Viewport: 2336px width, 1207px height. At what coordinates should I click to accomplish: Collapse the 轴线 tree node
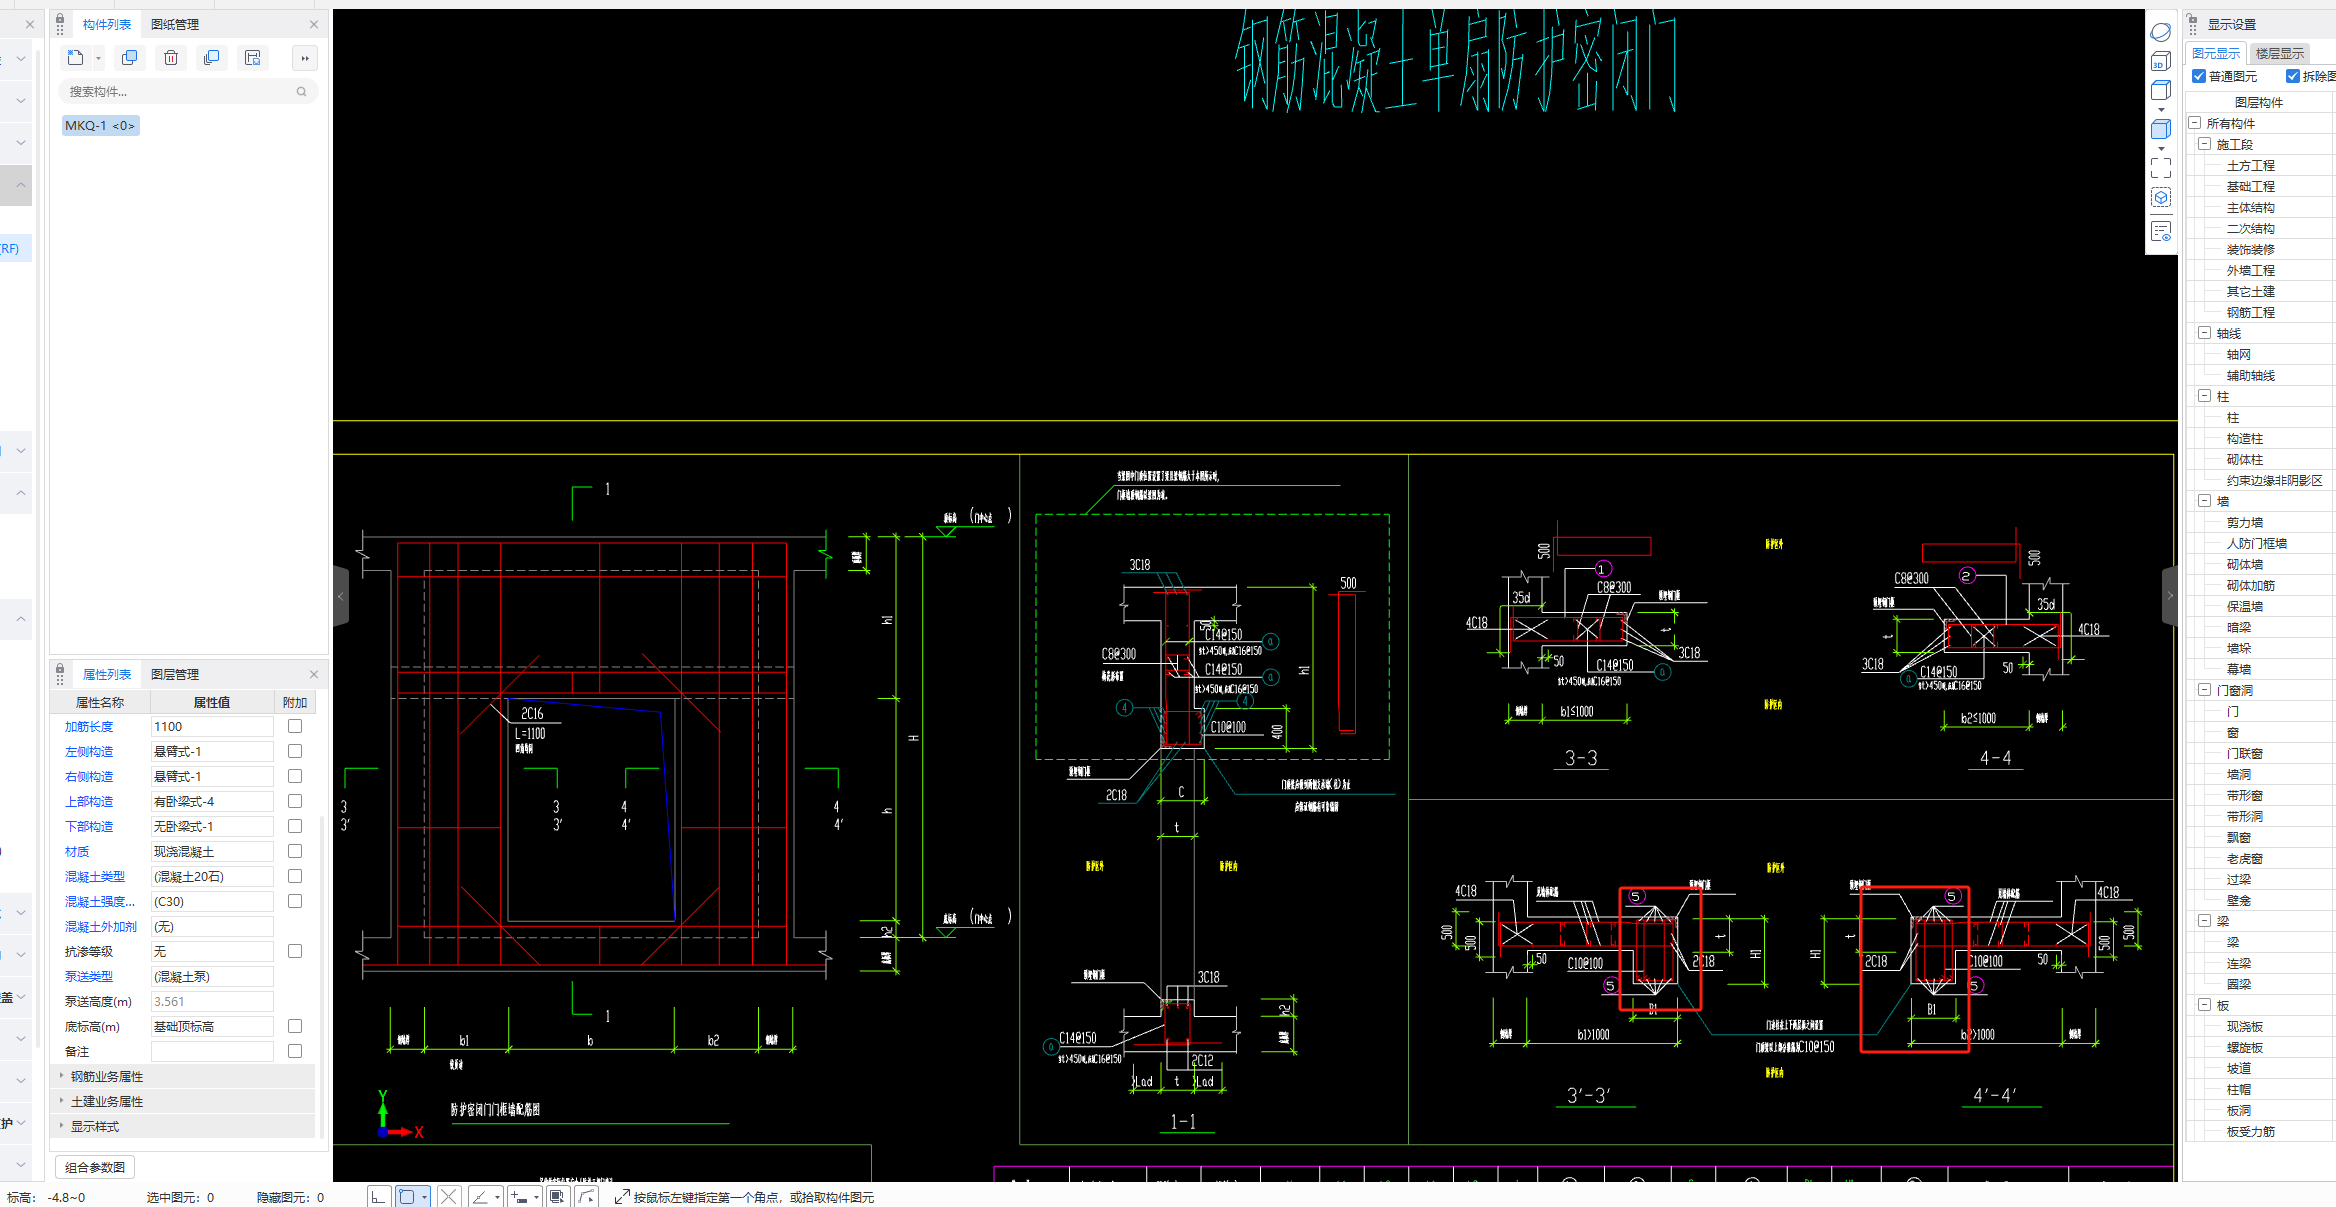pos(2204,333)
